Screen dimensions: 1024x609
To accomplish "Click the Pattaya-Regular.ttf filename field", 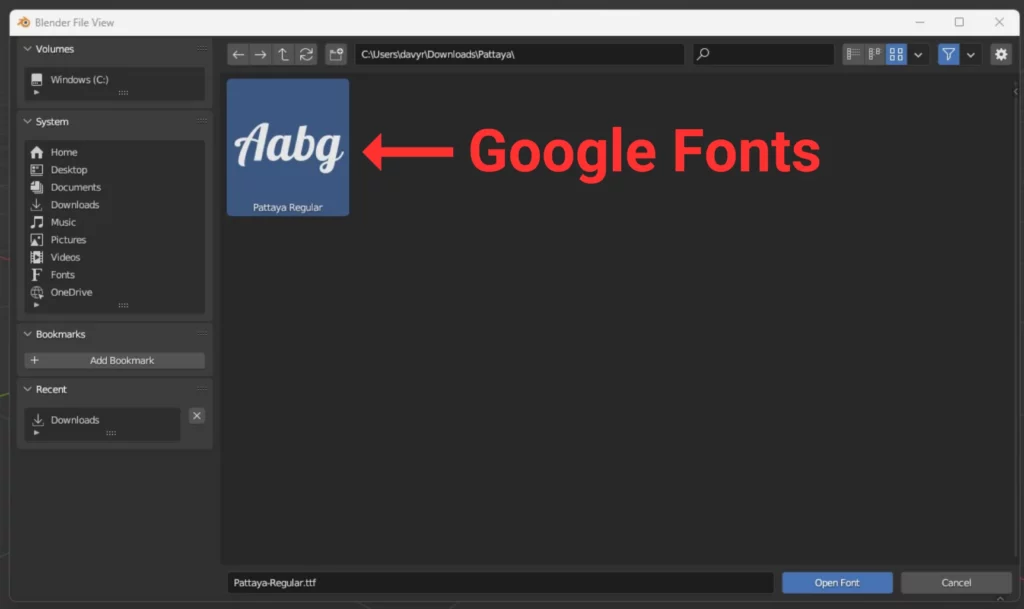I will click(500, 582).
